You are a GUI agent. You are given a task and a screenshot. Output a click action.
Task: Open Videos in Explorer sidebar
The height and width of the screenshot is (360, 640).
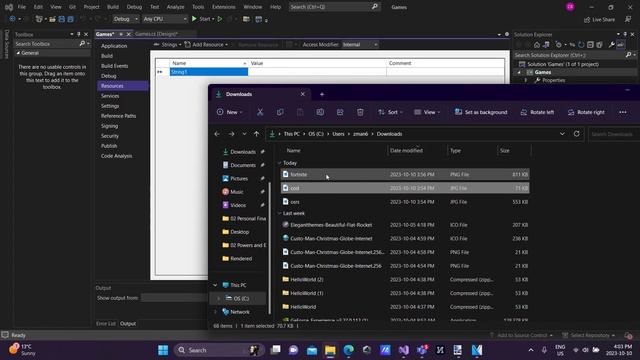point(238,205)
